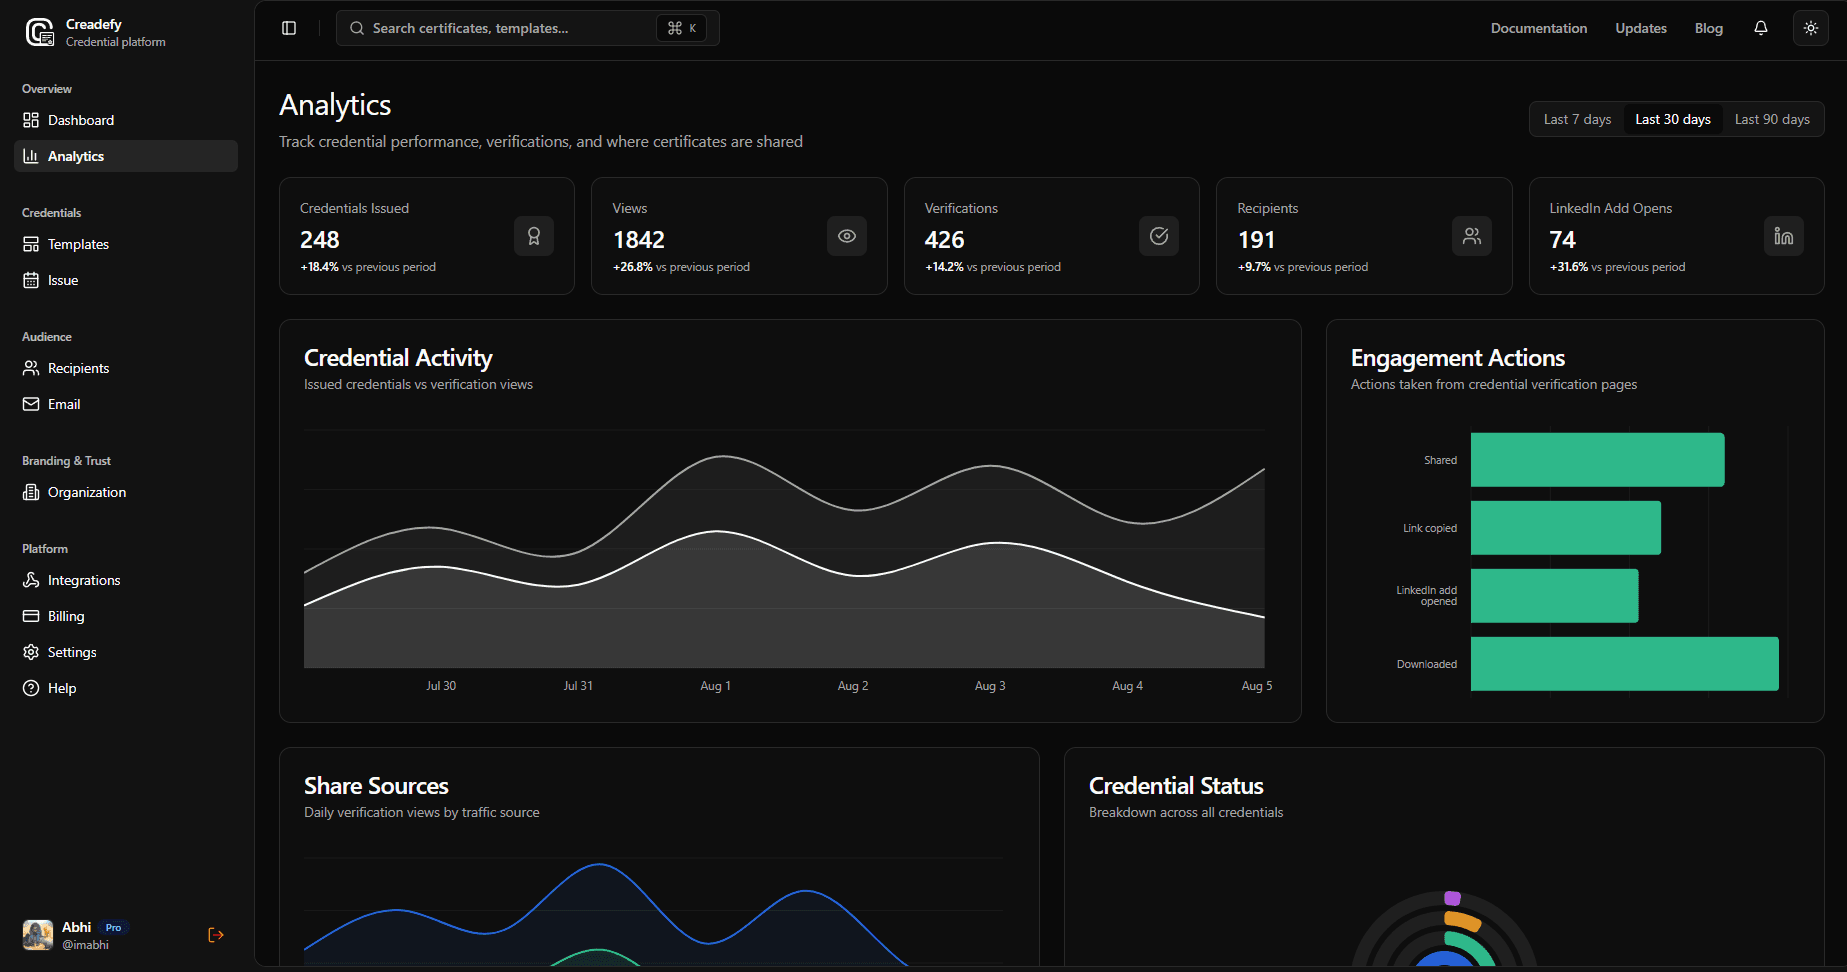Viewport: 1847px width, 972px height.
Task: Click the 426 Verifications value
Action: click(945, 240)
